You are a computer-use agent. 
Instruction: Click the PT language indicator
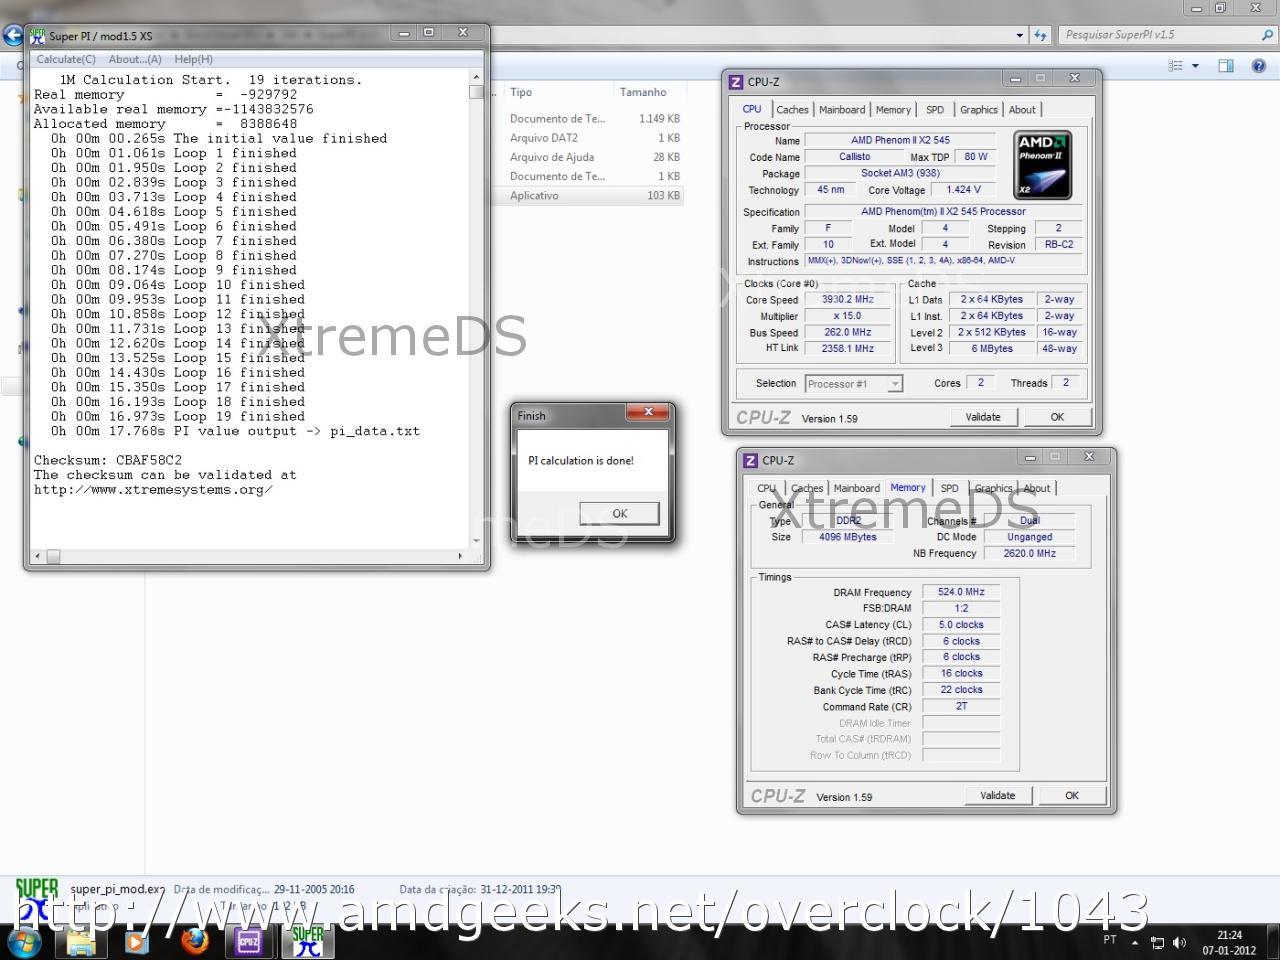1109,940
